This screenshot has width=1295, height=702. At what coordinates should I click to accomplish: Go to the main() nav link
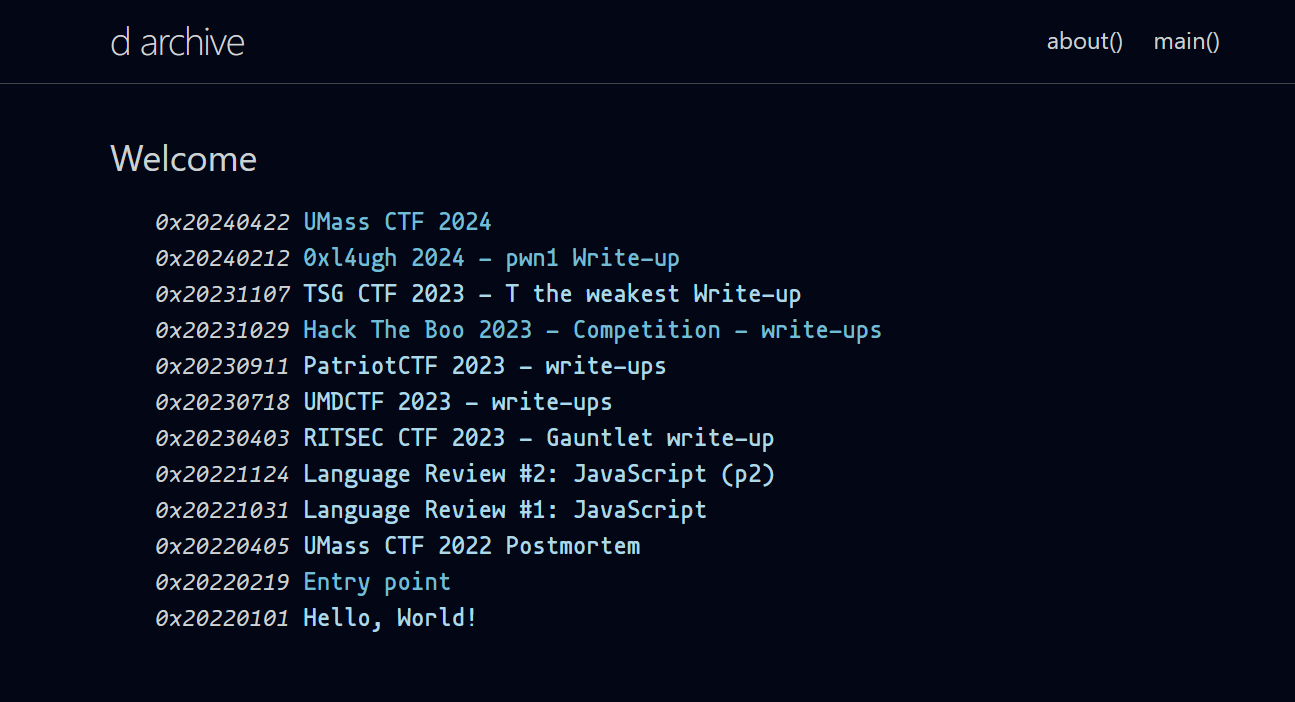coord(1186,41)
